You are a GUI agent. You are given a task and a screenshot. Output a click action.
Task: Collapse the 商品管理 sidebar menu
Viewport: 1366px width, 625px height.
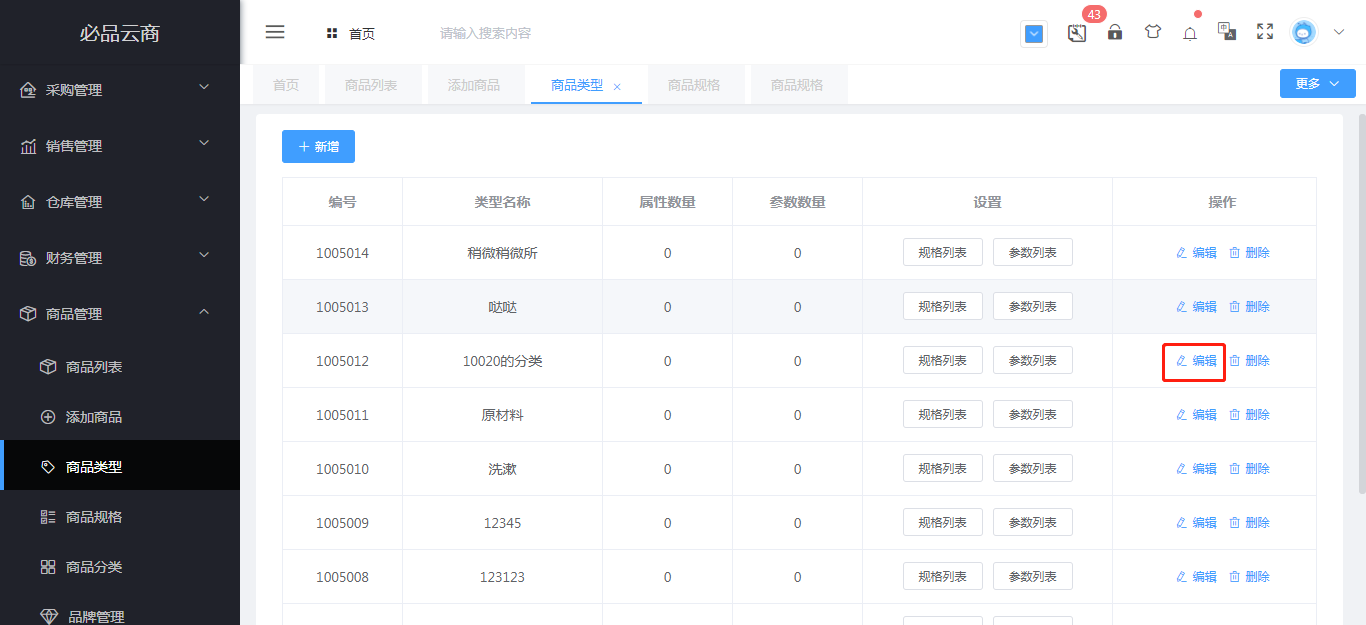120,313
